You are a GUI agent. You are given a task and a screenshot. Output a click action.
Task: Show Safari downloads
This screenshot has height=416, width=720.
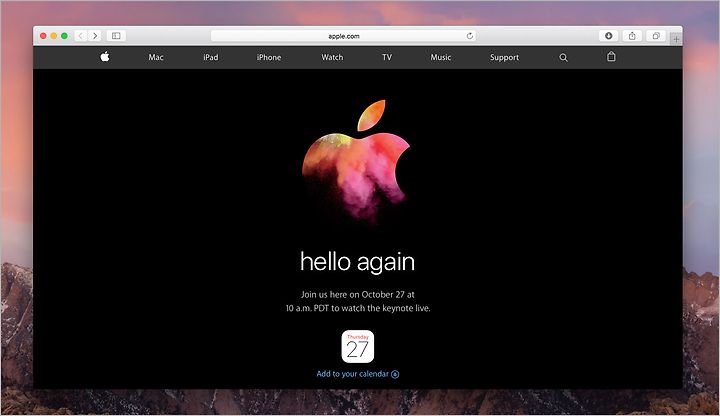tap(608, 36)
